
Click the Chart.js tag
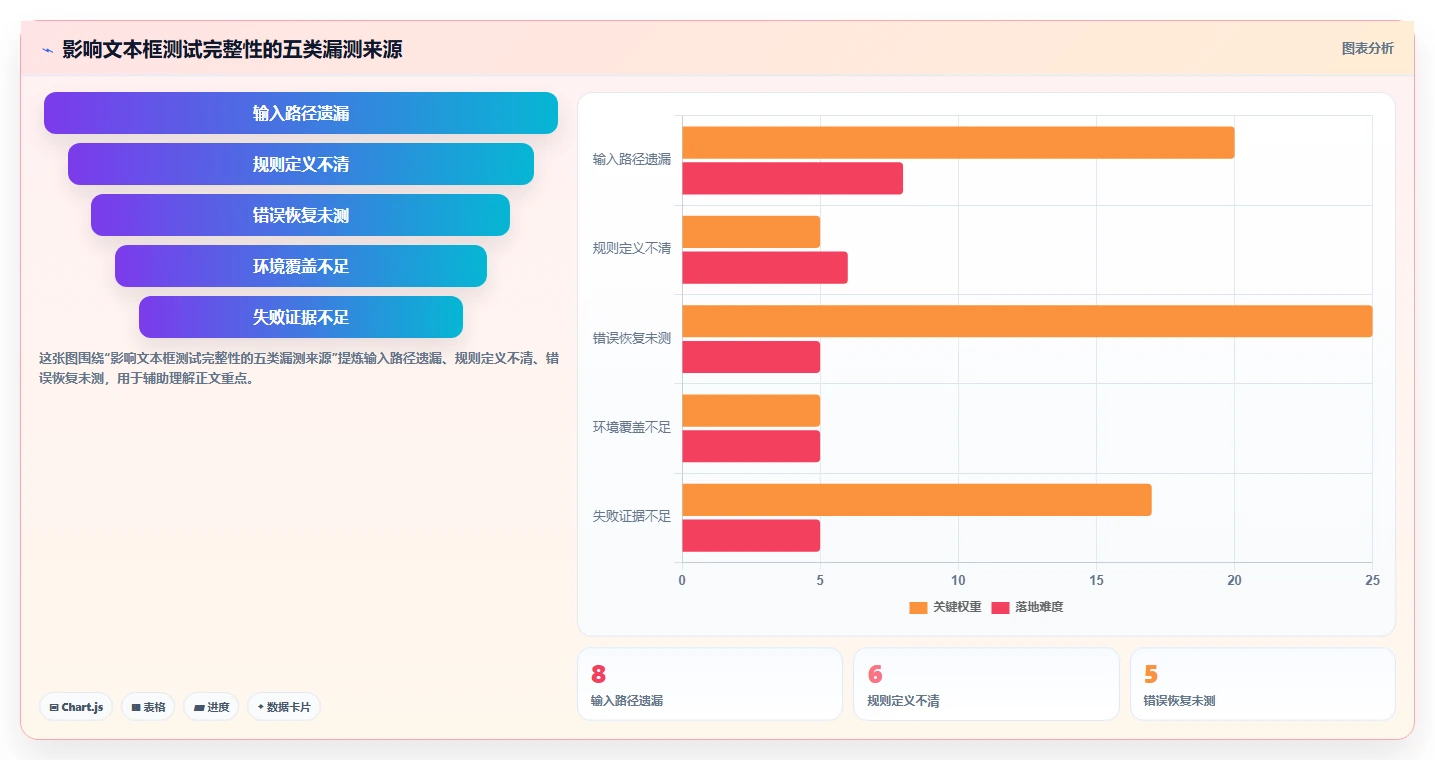coord(77,707)
